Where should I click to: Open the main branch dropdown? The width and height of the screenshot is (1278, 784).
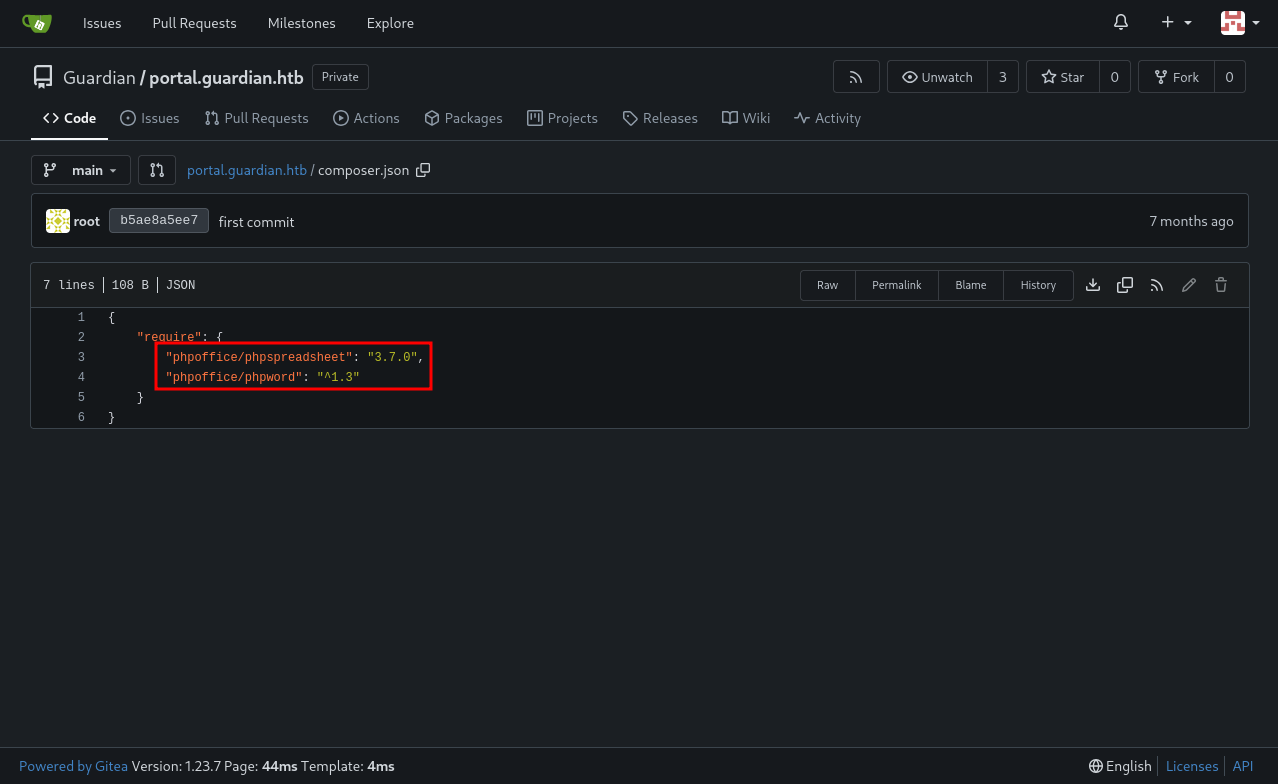pos(81,170)
